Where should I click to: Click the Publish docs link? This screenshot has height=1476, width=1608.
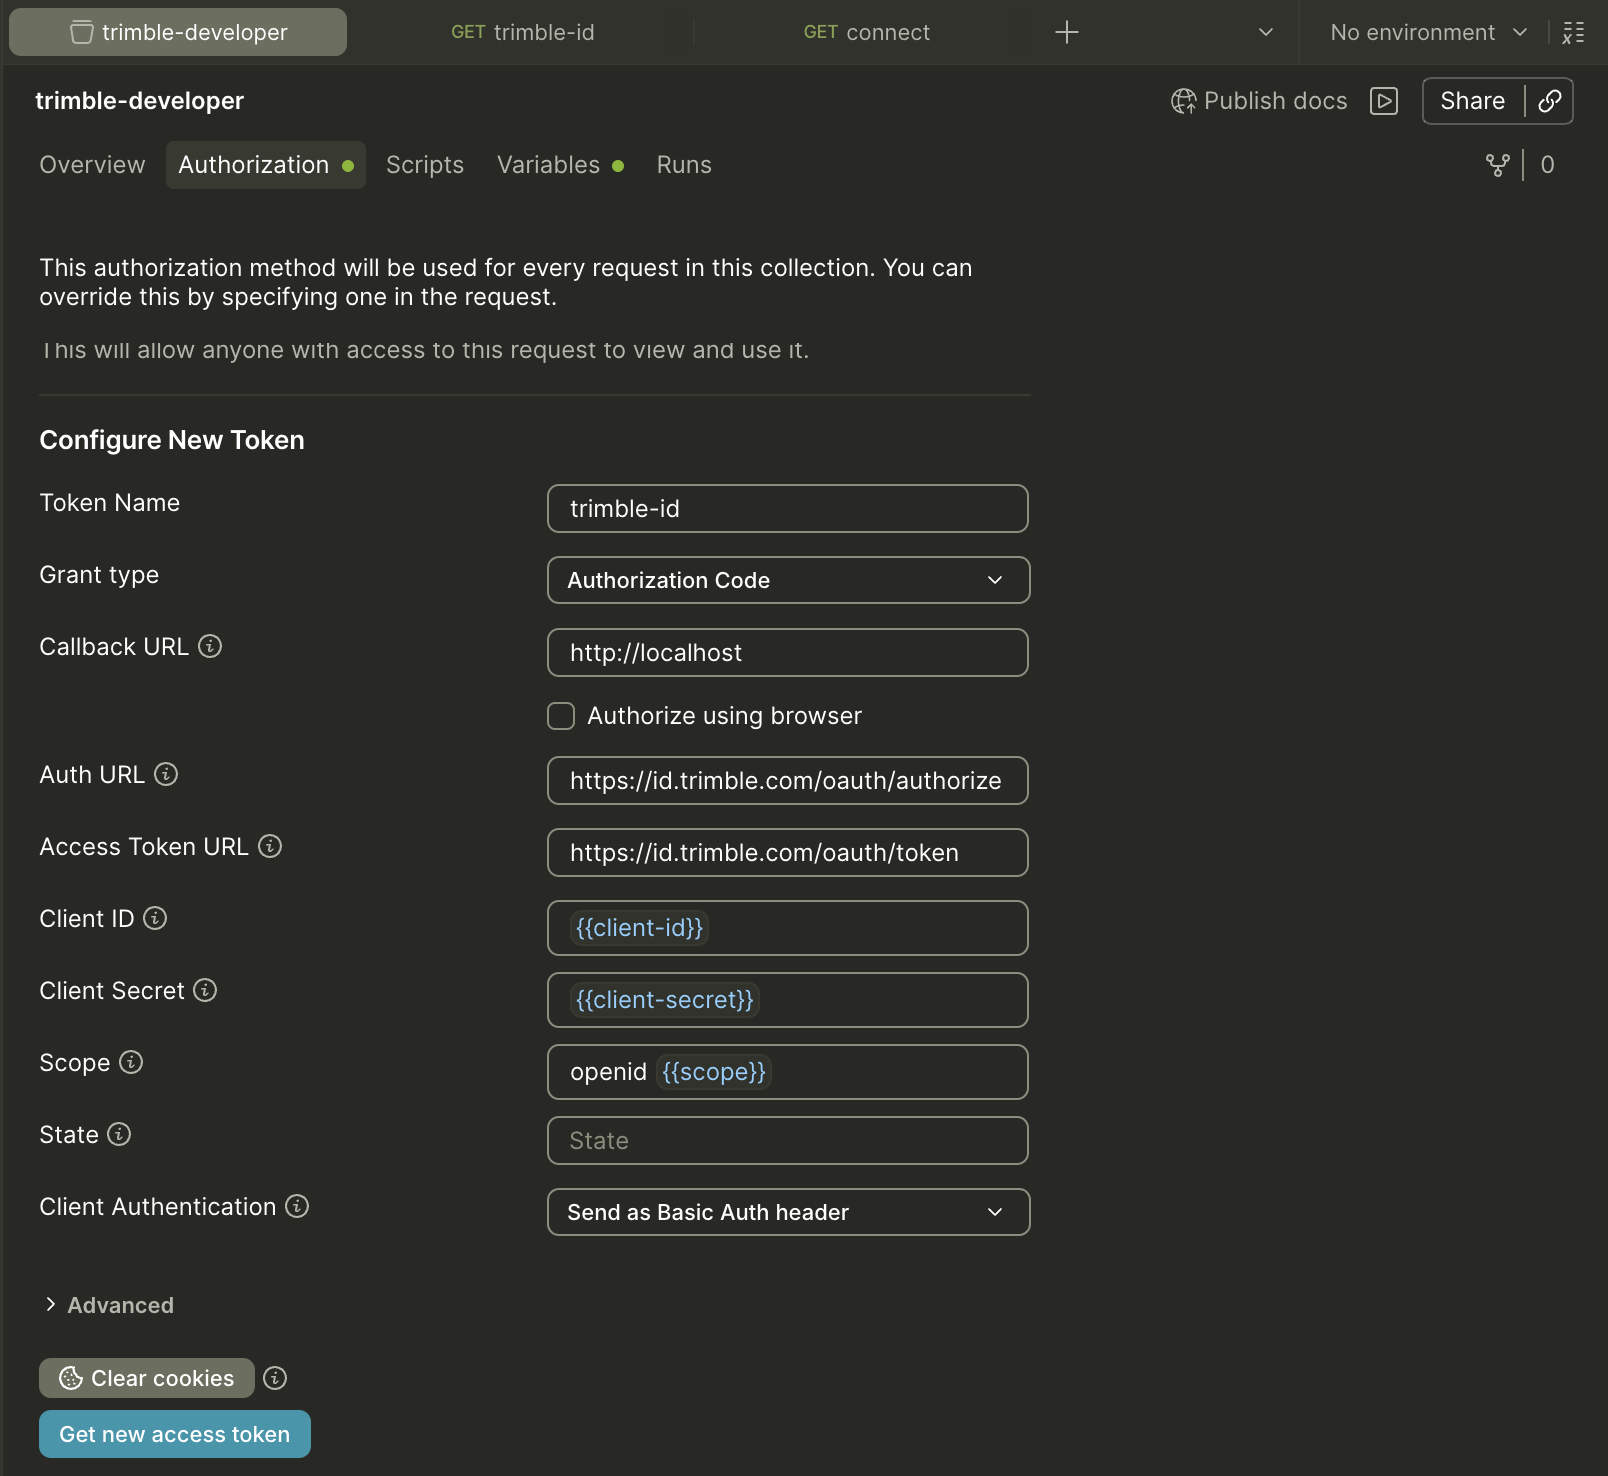tap(1259, 101)
